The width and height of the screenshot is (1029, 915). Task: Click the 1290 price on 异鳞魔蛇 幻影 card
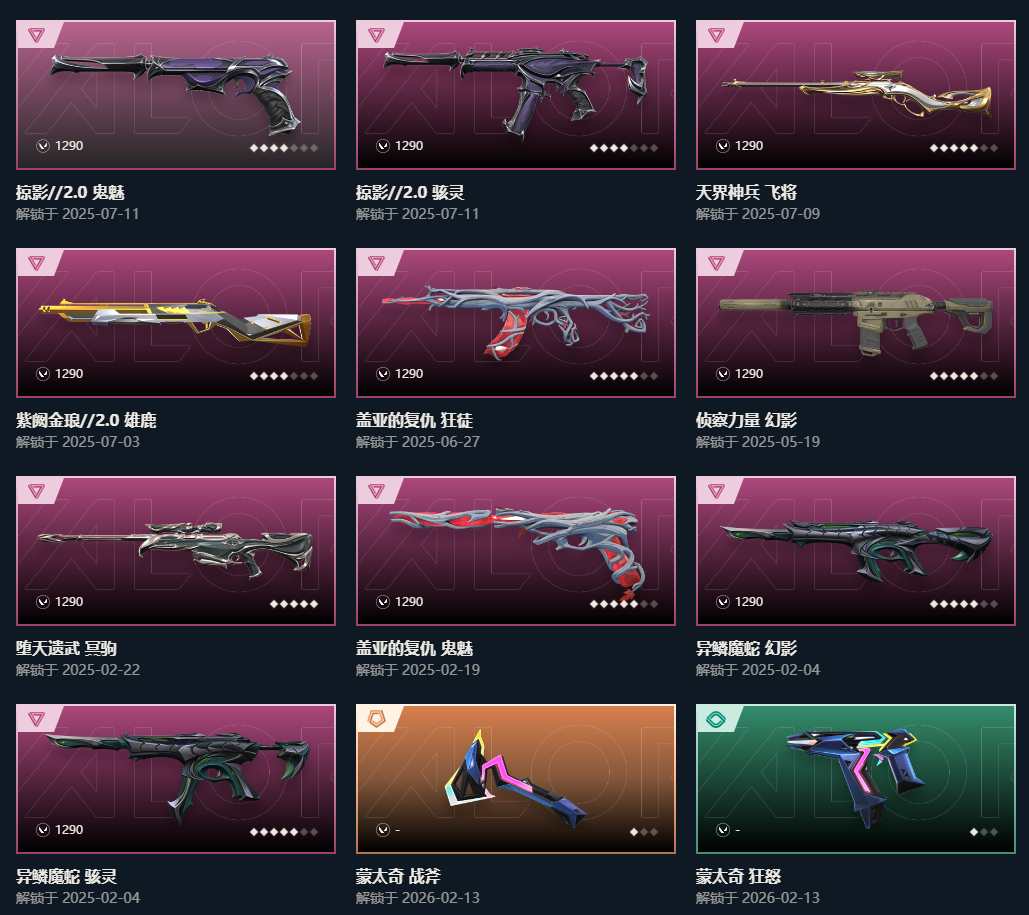[x=749, y=602]
